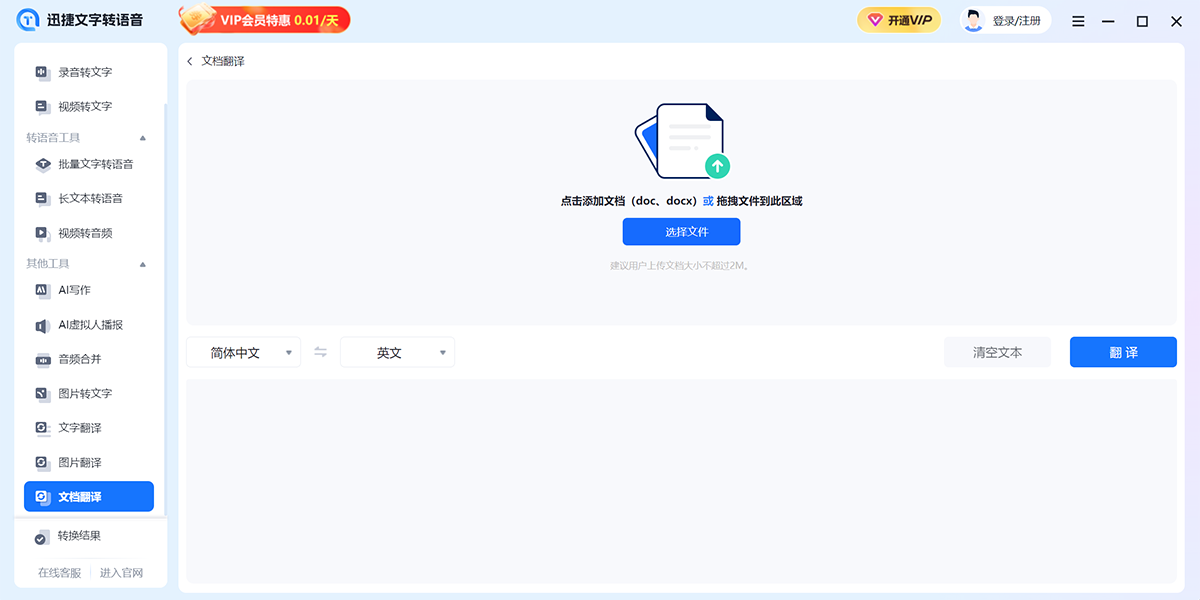Go back using the 文档翻译 back arrow
Screen dimensions: 1200x600
coord(190,61)
